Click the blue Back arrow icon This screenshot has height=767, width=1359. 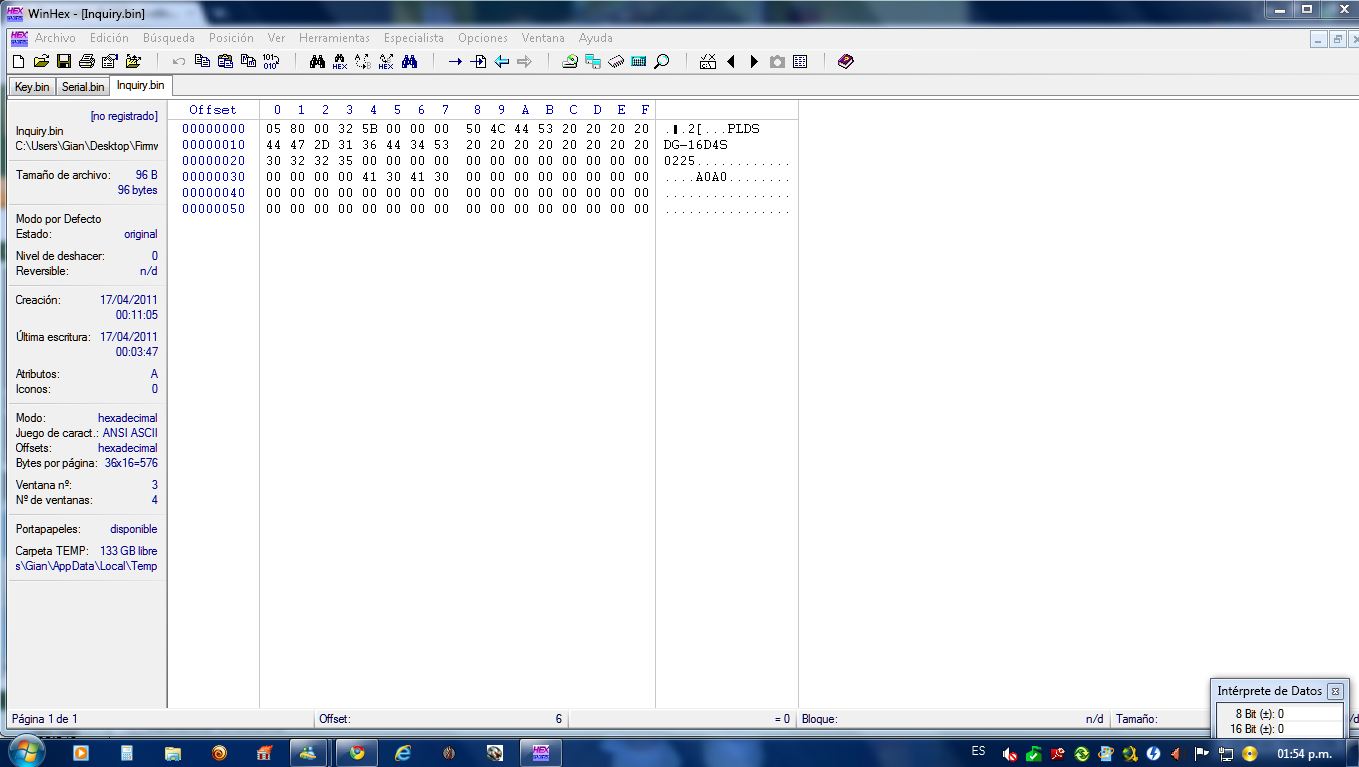[502, 62]
